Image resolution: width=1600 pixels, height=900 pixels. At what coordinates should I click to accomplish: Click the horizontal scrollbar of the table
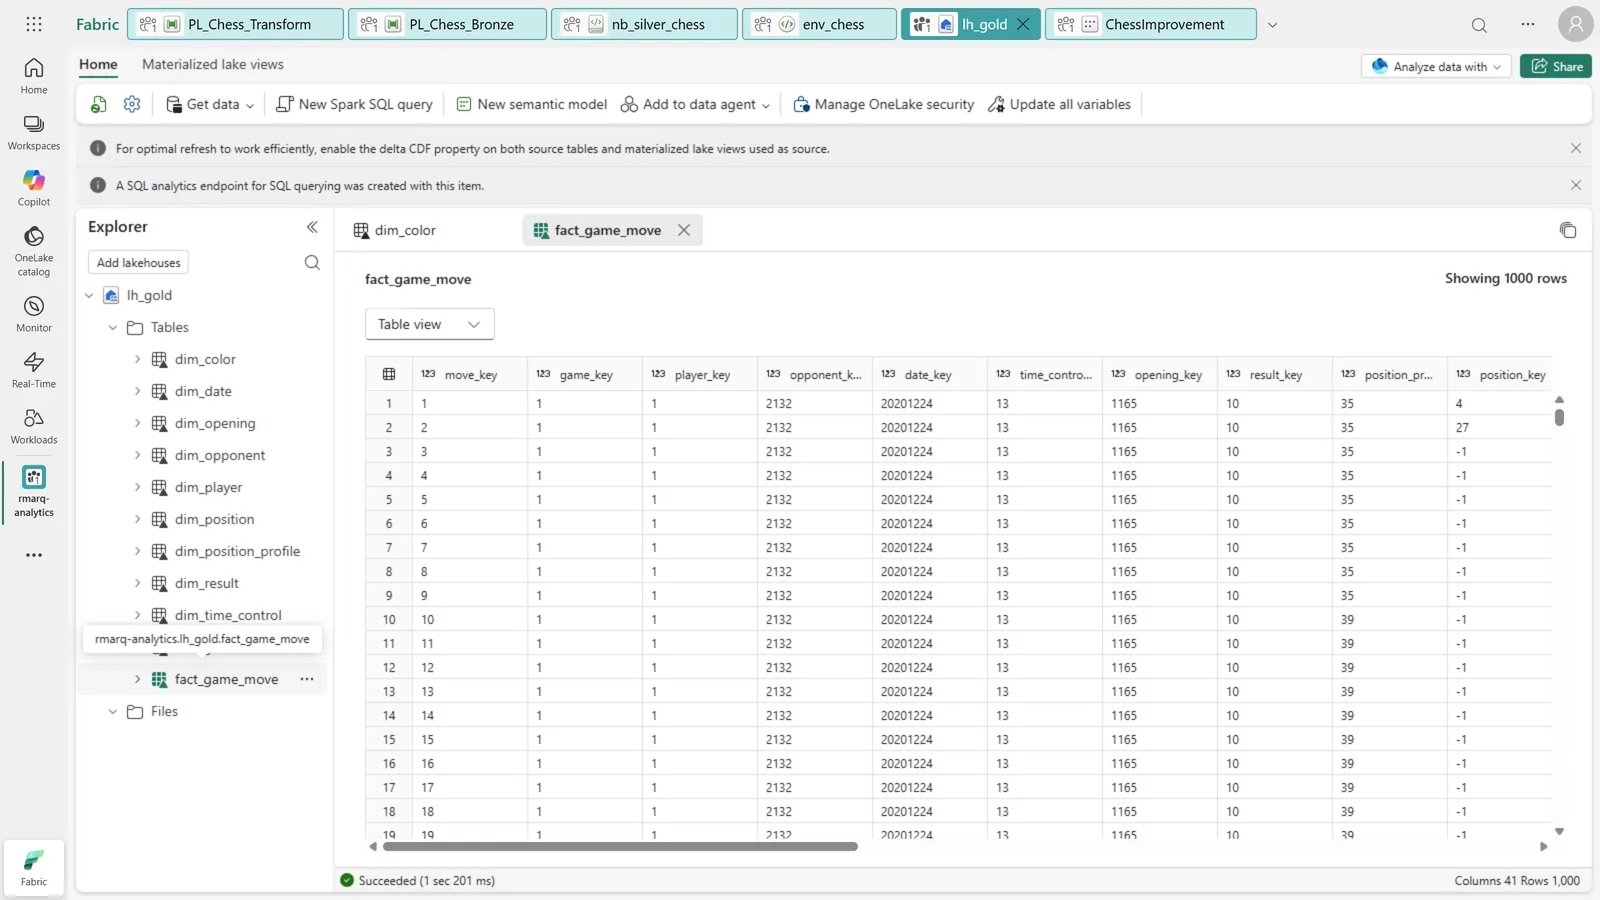tap(620, 846)
